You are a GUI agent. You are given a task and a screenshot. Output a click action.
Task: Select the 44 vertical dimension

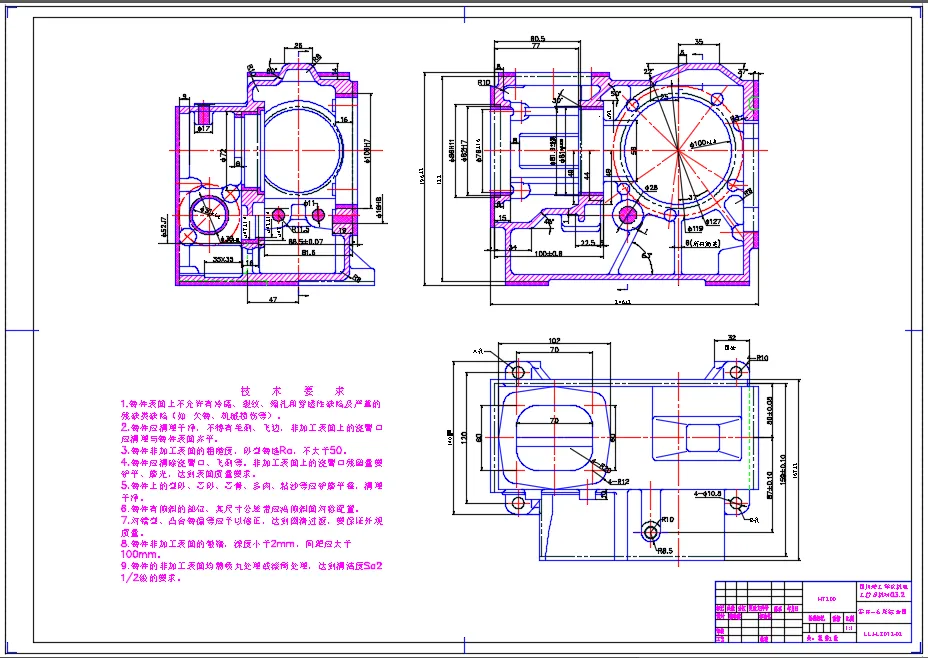(x=587, y=176)
